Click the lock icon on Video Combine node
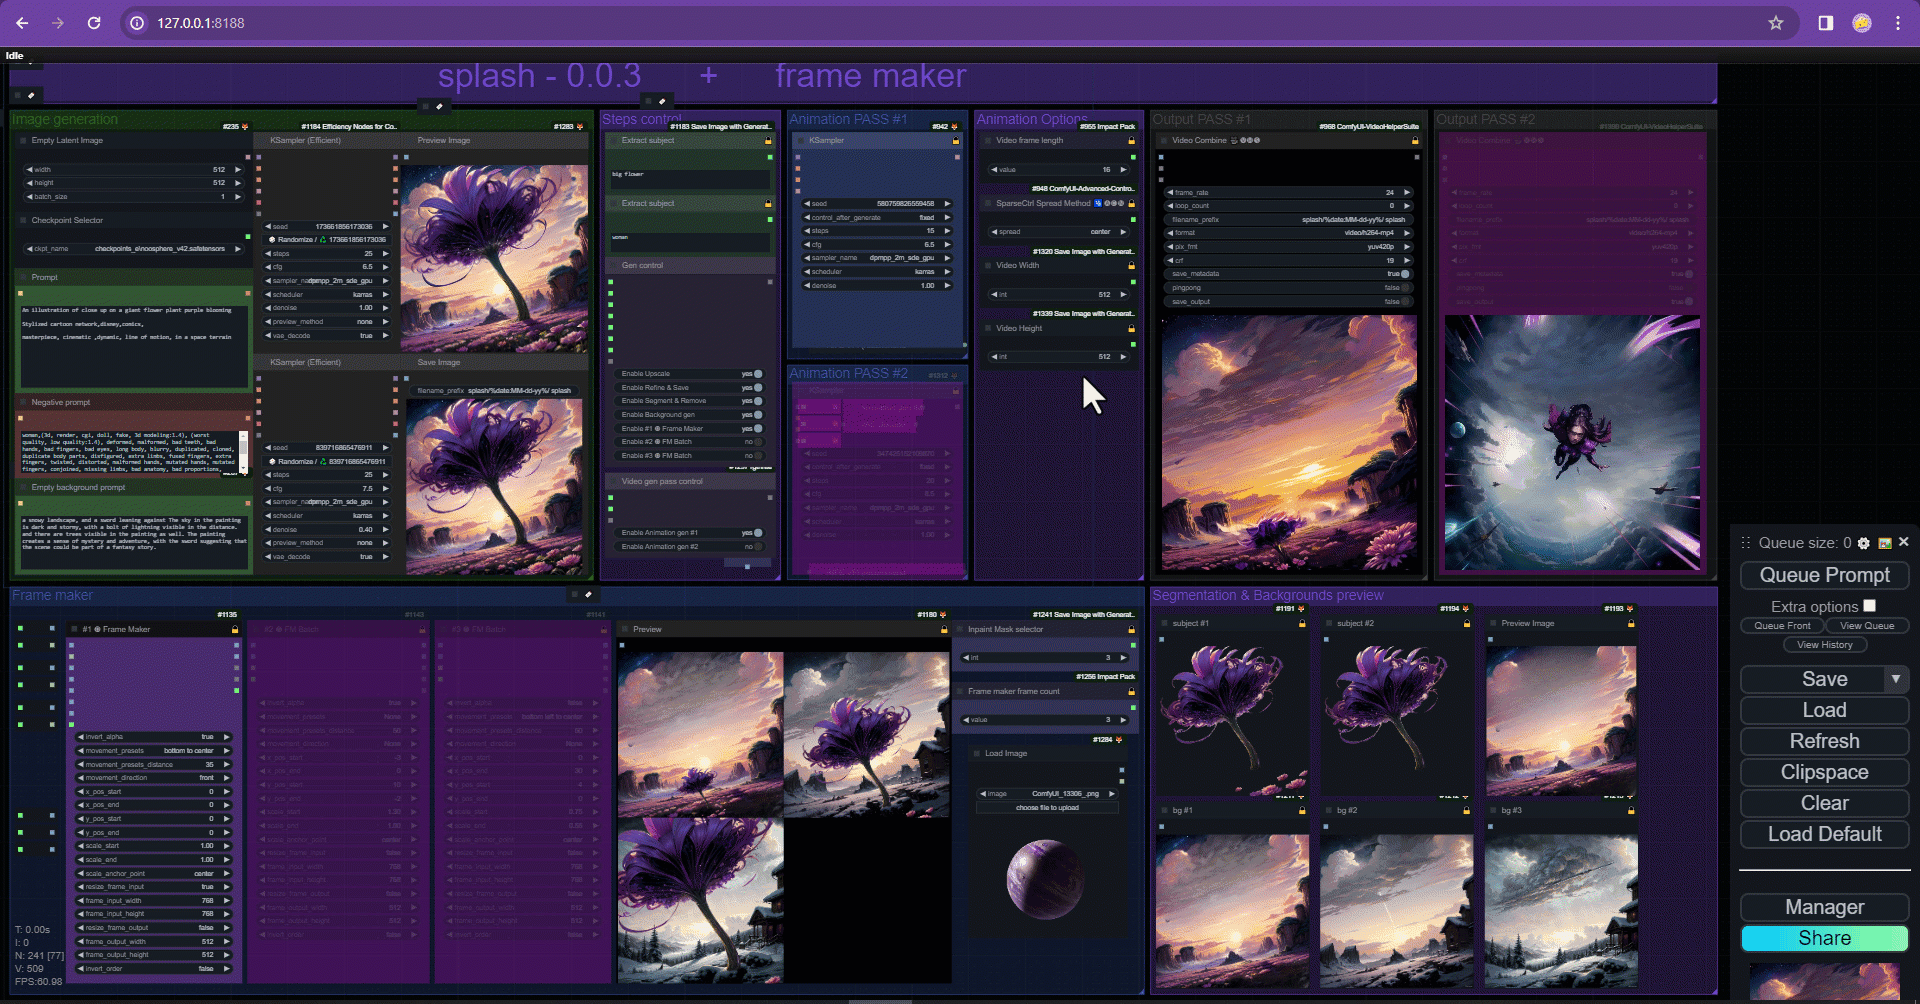The image size is (1920, 1004). click(1415, 141)
